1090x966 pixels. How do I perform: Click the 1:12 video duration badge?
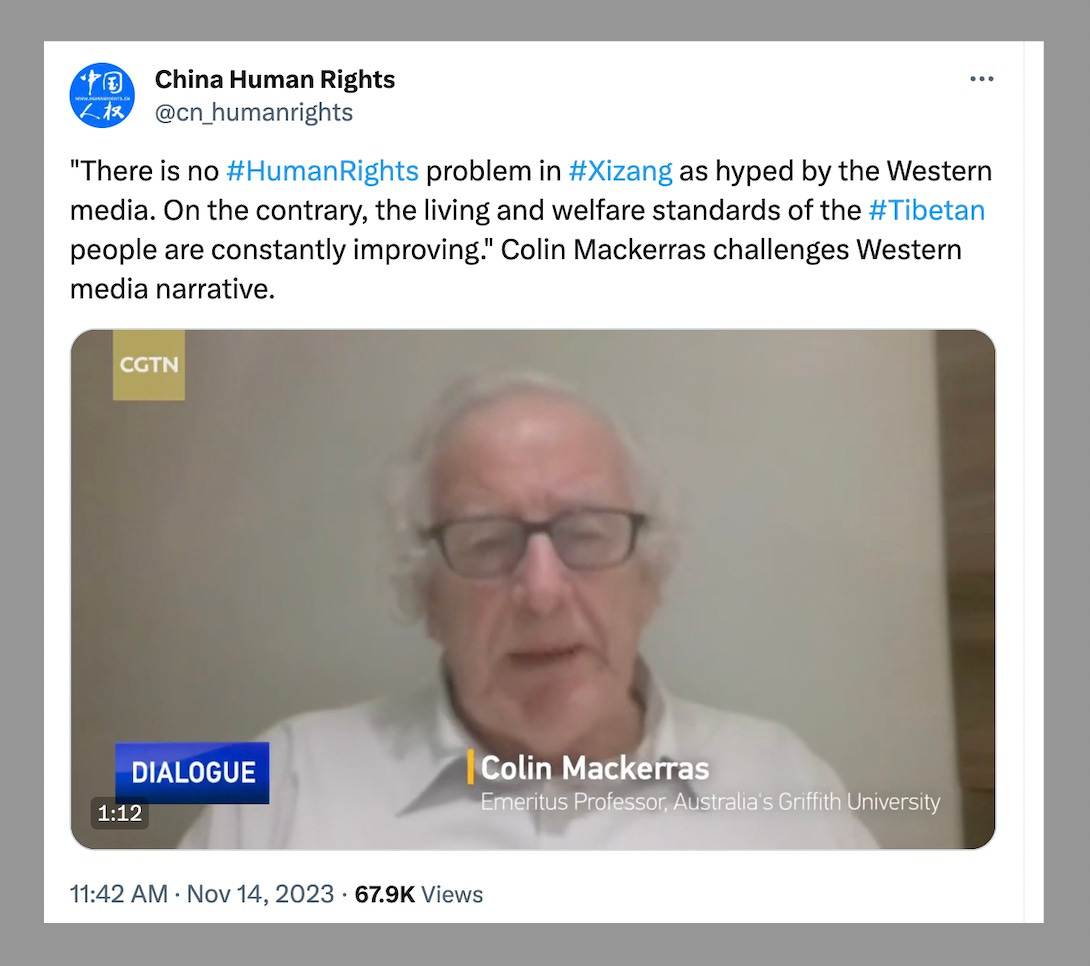[x=120, y=812]
